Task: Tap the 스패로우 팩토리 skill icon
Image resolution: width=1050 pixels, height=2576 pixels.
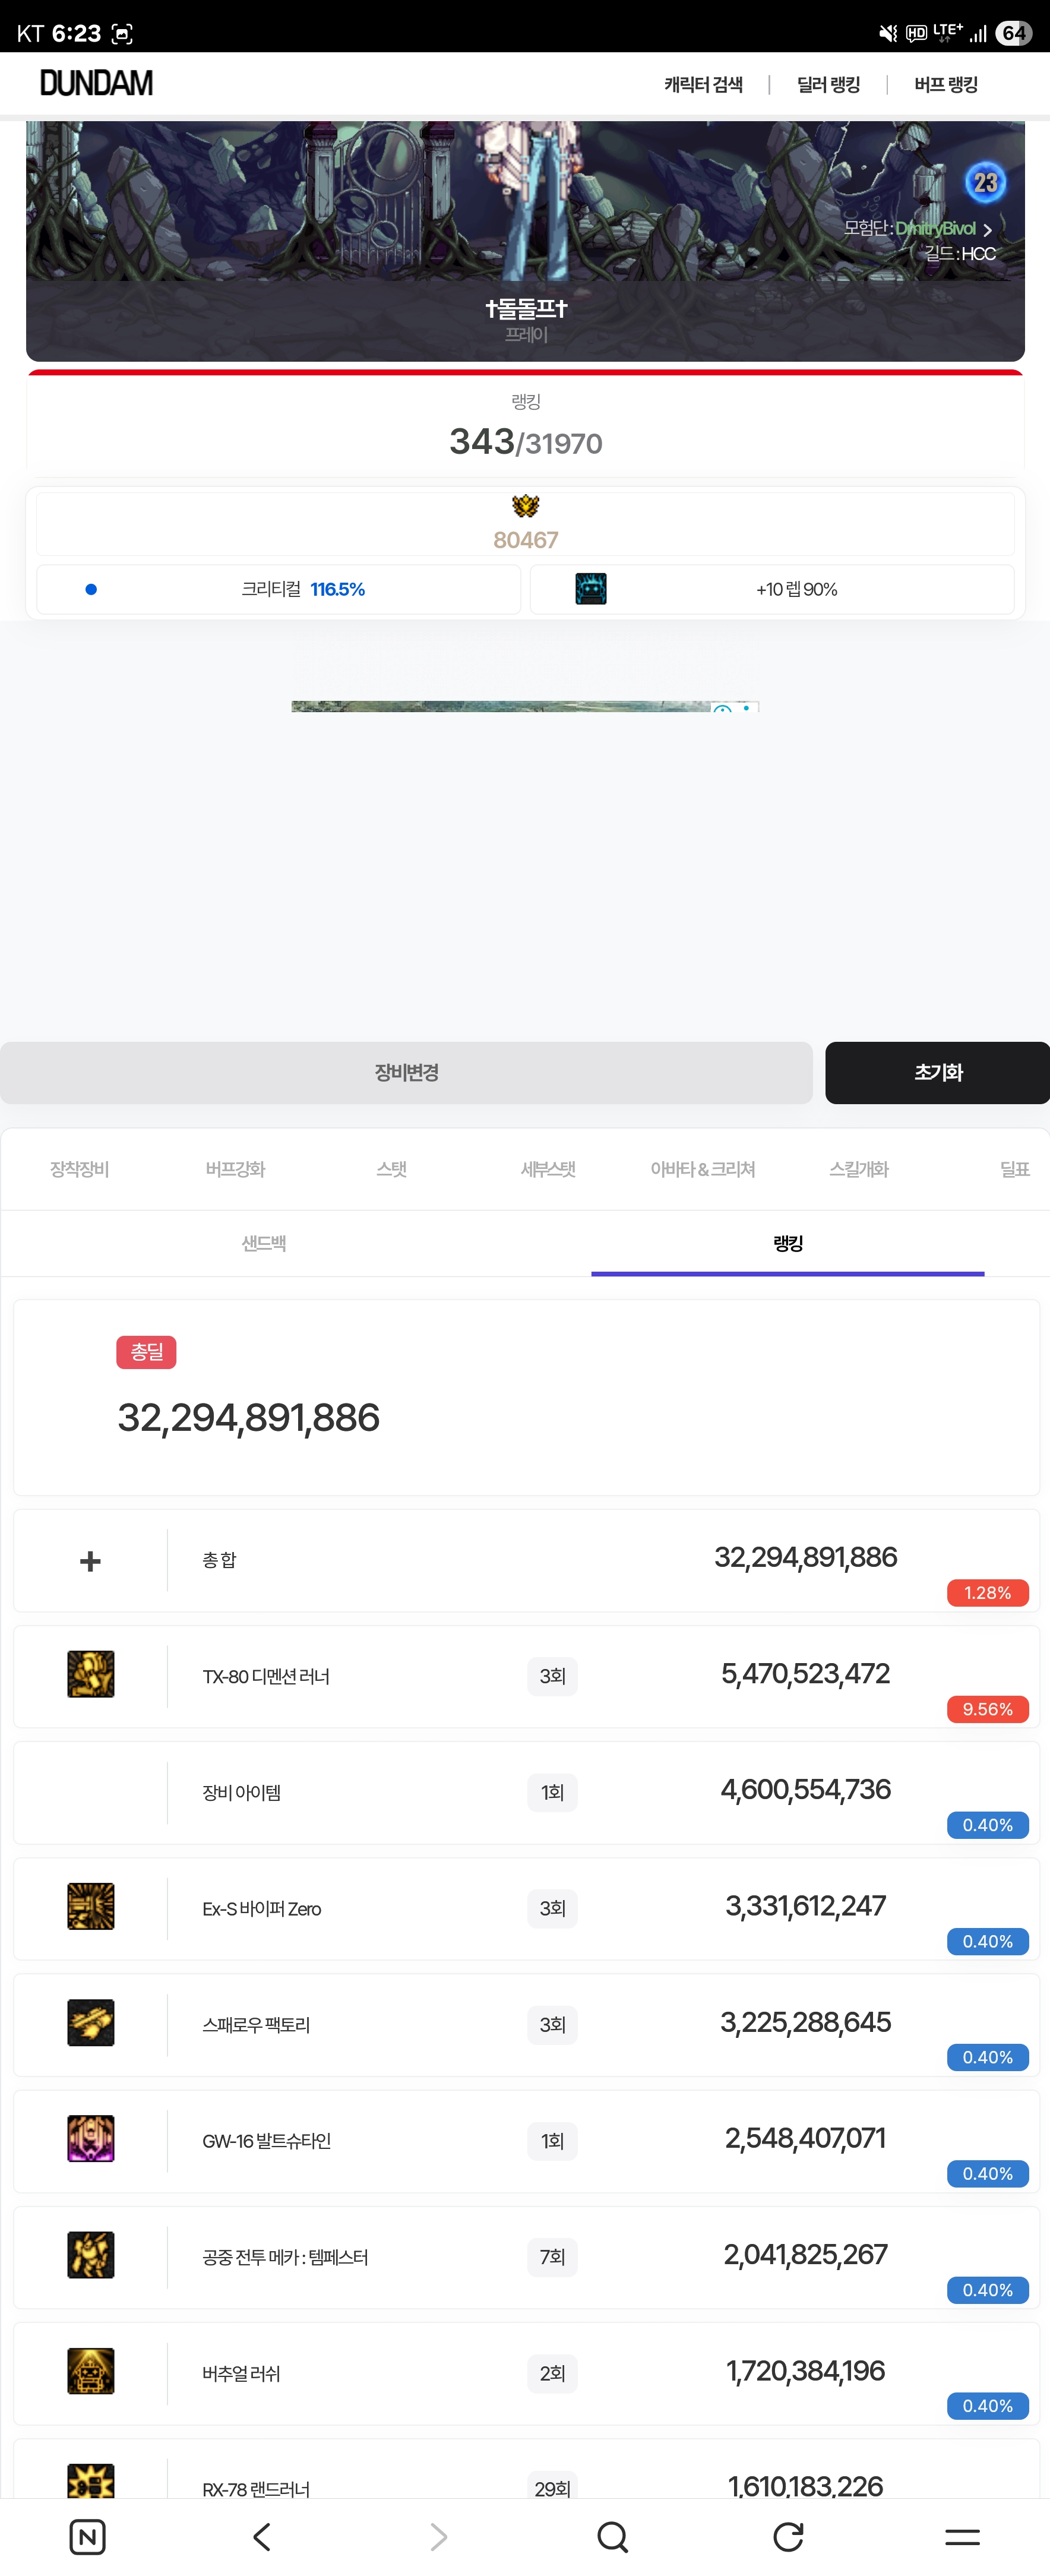Action: tap(90, 2022)
